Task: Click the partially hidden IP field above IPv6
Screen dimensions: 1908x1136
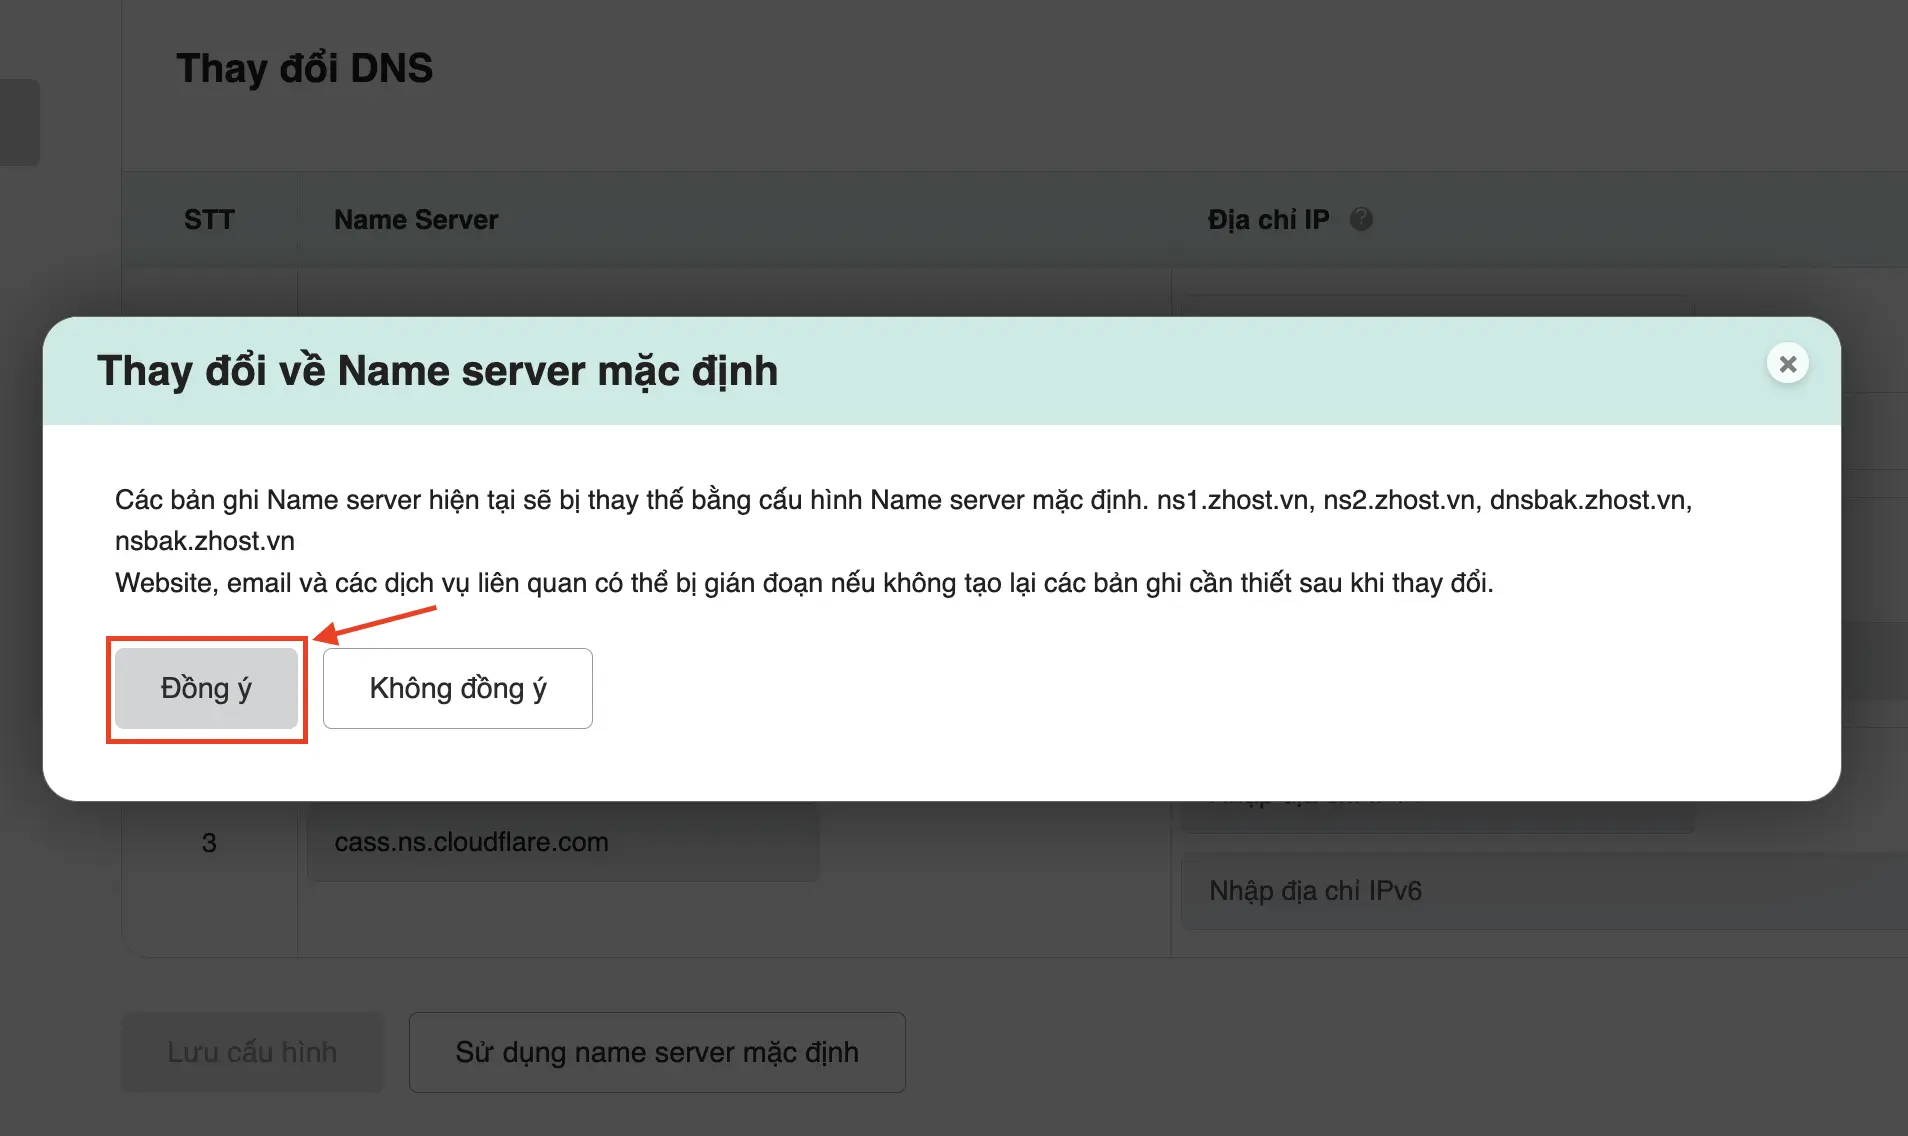Action: 1437,817
